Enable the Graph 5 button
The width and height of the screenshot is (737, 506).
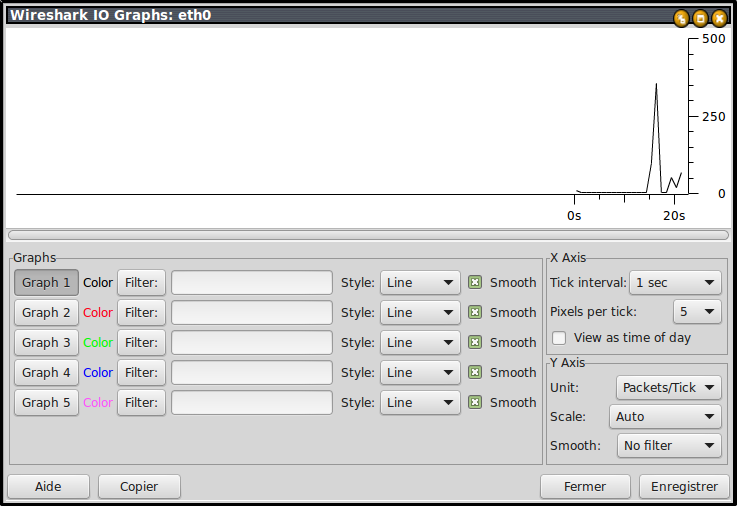pyautogui.click(x=46, y=403)
